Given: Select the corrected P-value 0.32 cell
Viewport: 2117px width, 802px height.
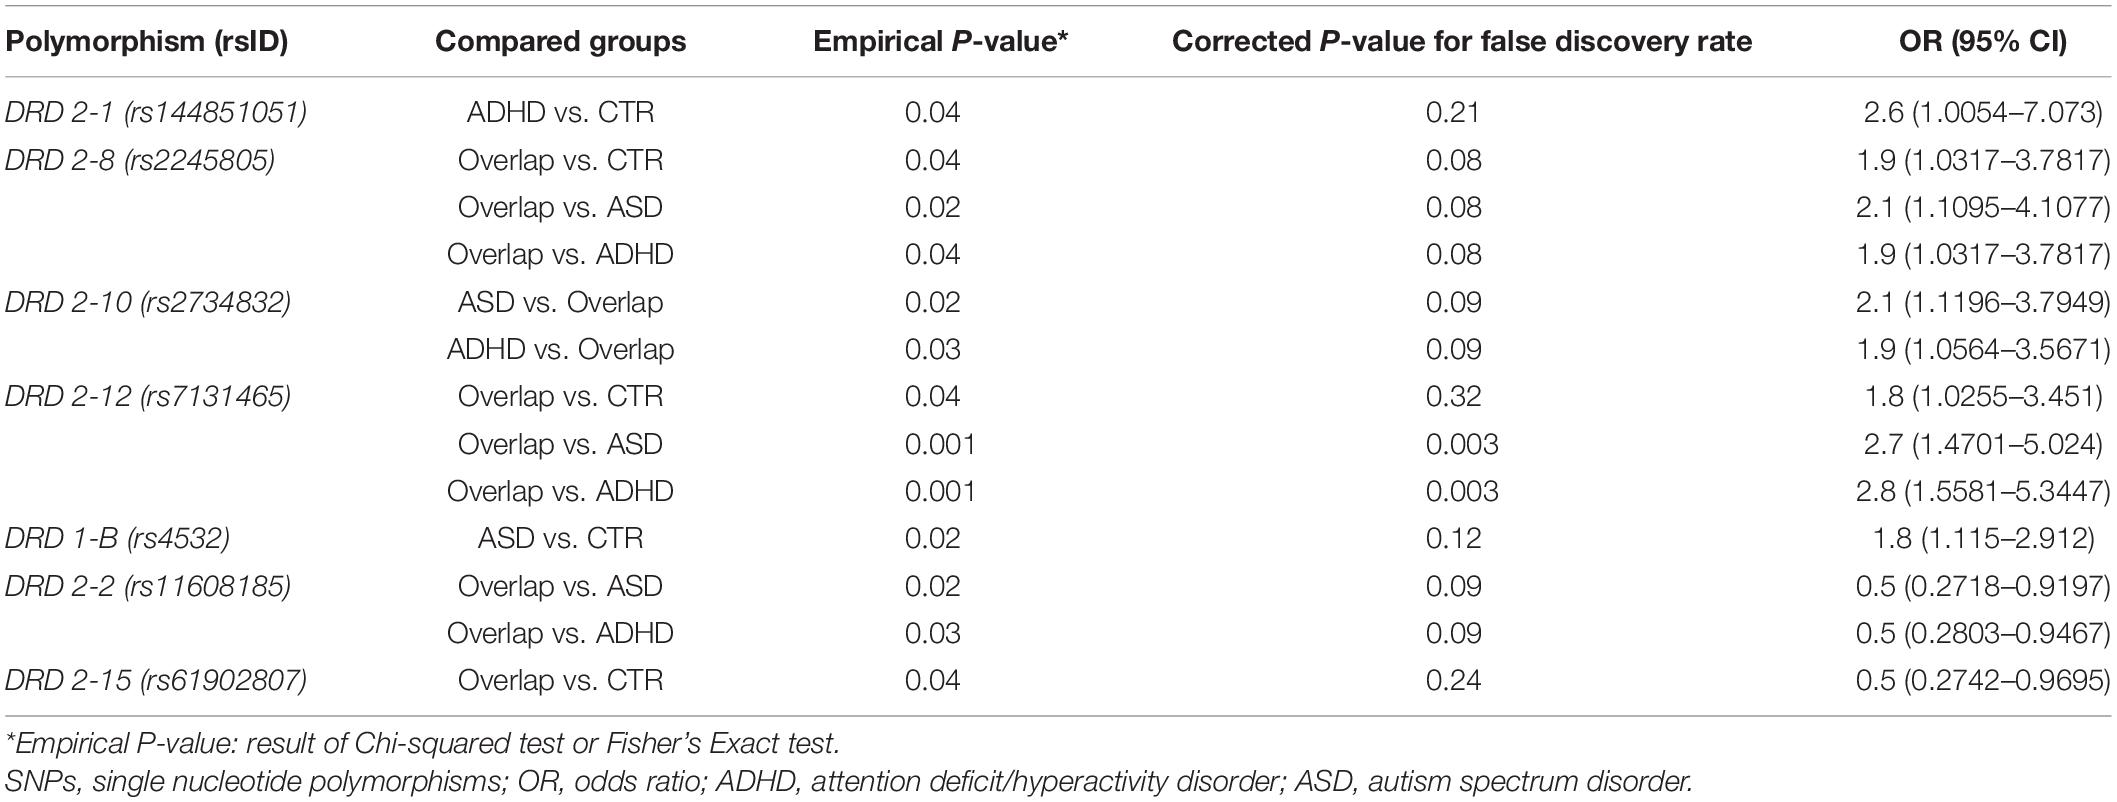Looking at the screenshot, I should pos(1453,396).
